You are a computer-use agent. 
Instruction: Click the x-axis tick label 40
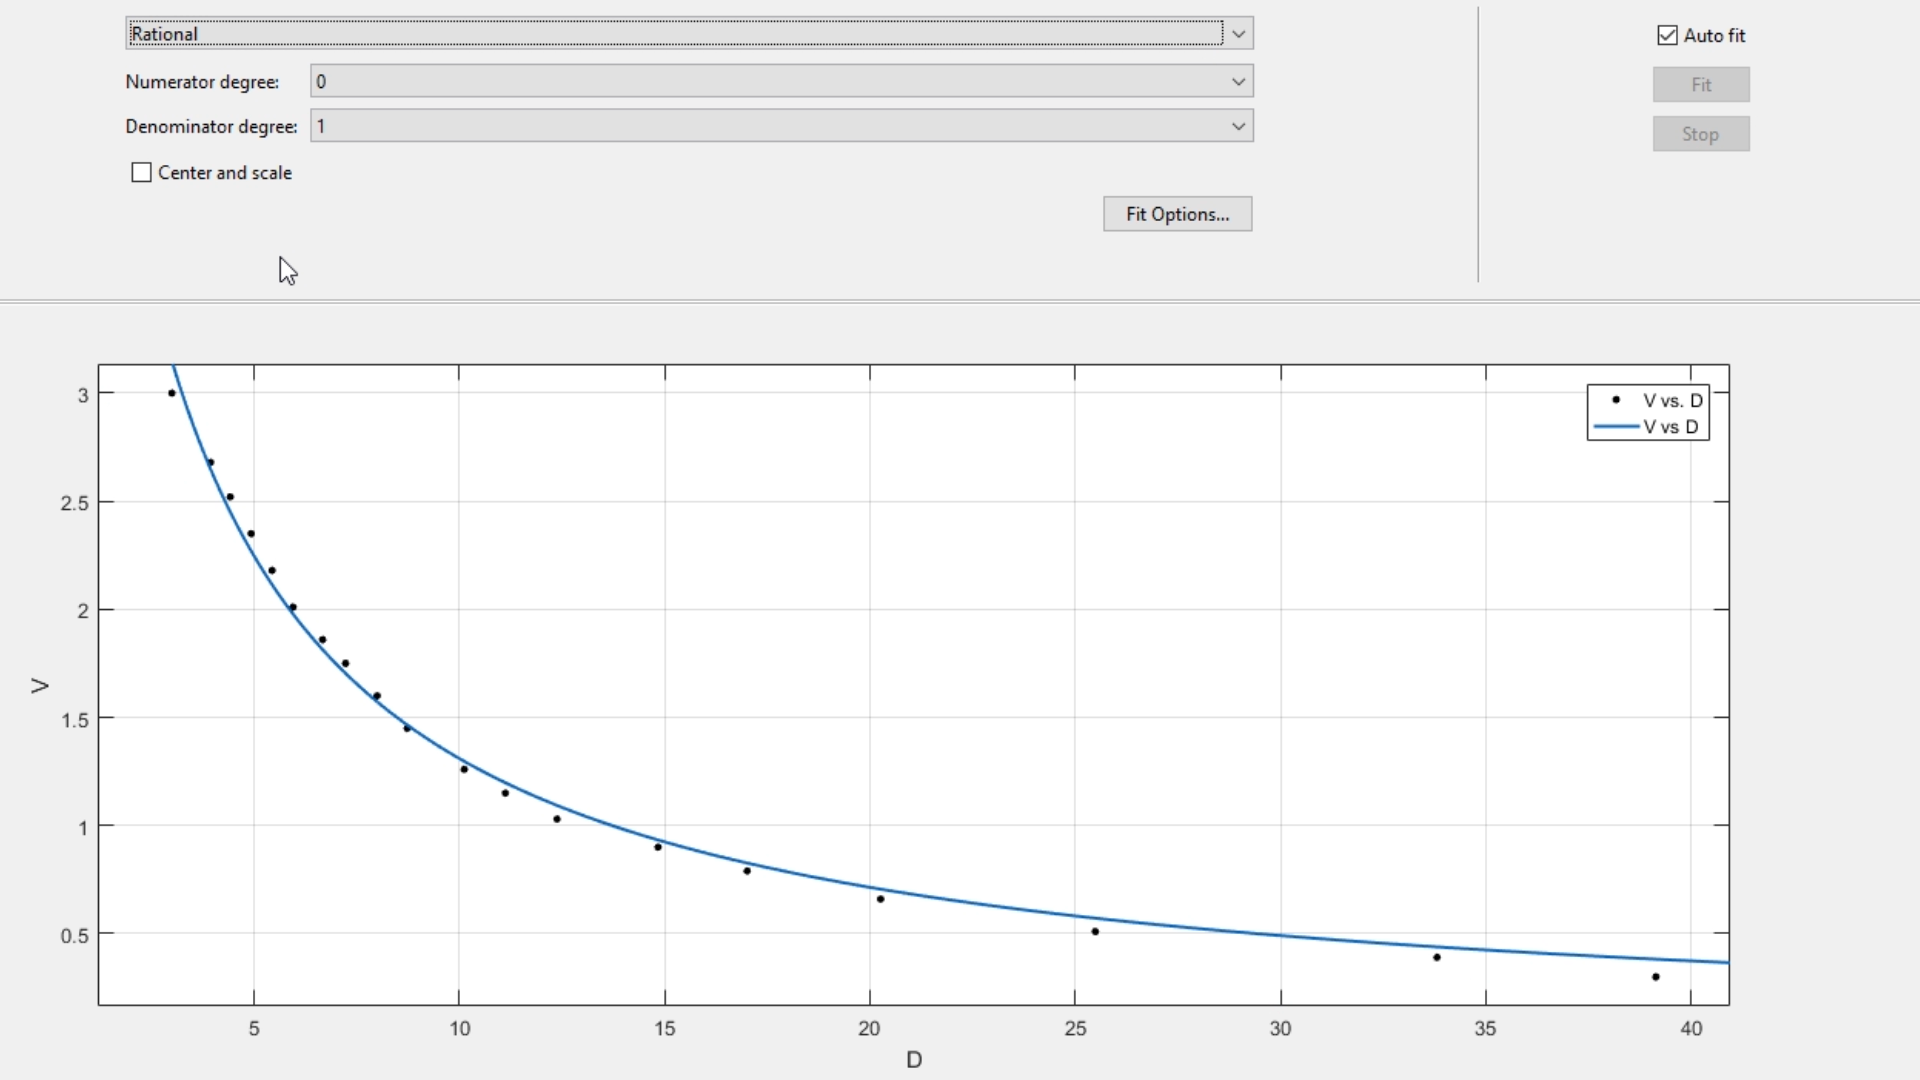click(1691, 1029)
